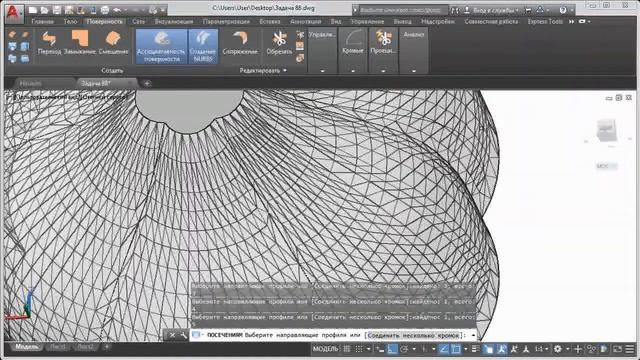Toggle snap mode in the status bar
Viewport: 640px width, 360px height.
click(x=359, y=349)
